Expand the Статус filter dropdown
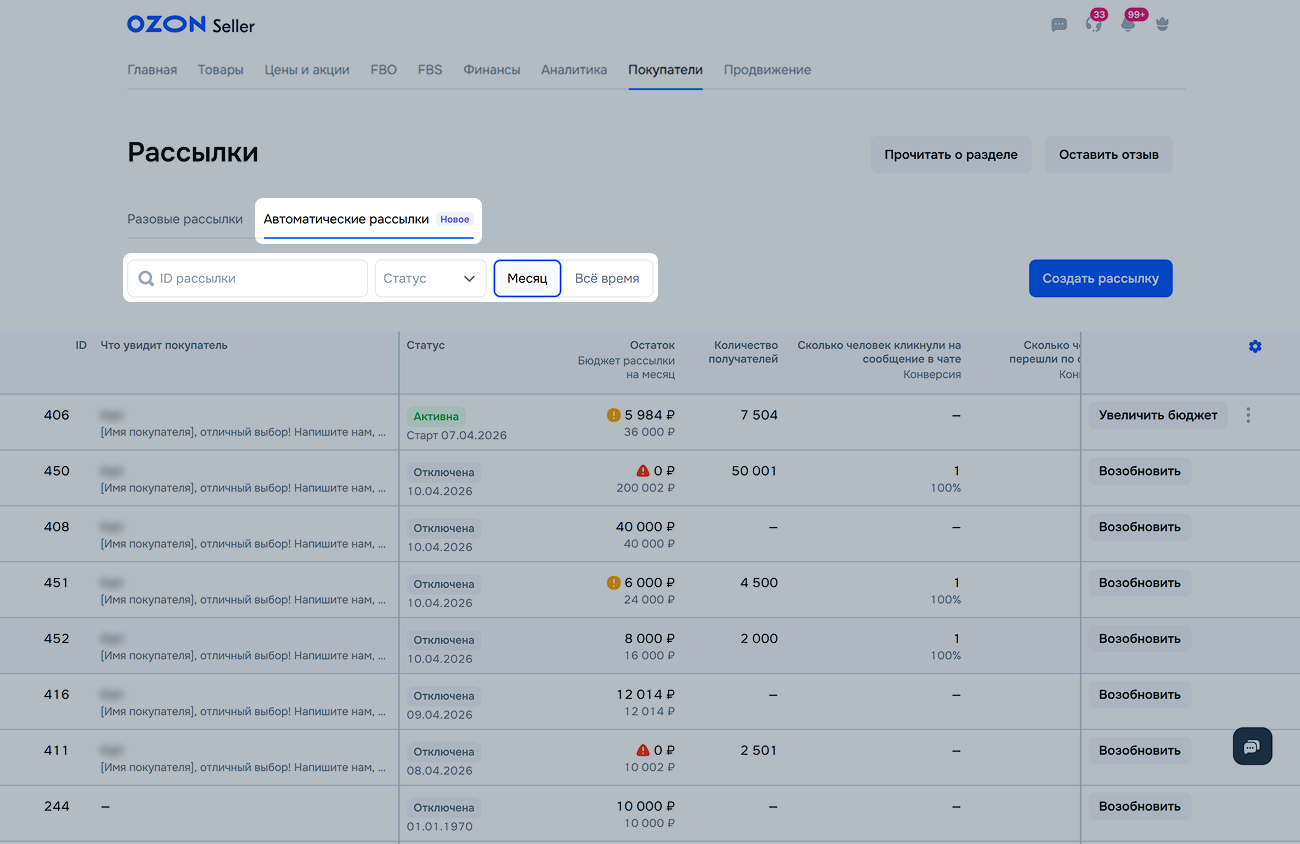The image size is (1300, 844). point(430,279)
